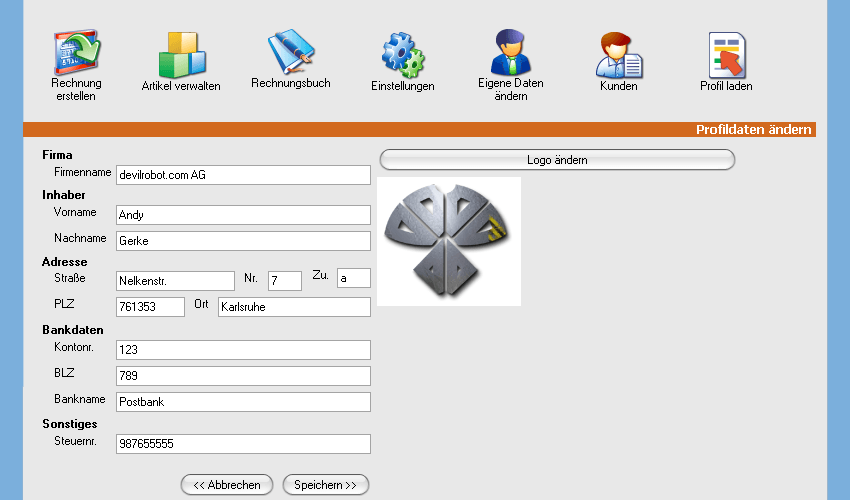Click the Profil laden document icon
The height and width of the screenshot is (500, 850).
pos(727,55)
